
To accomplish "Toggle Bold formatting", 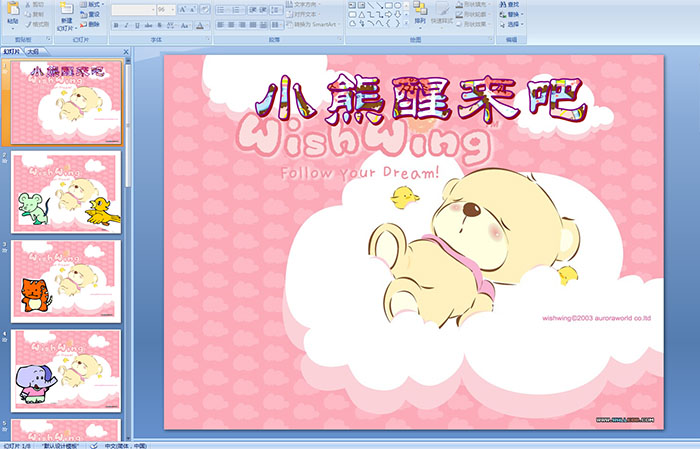I will (116, 25).
